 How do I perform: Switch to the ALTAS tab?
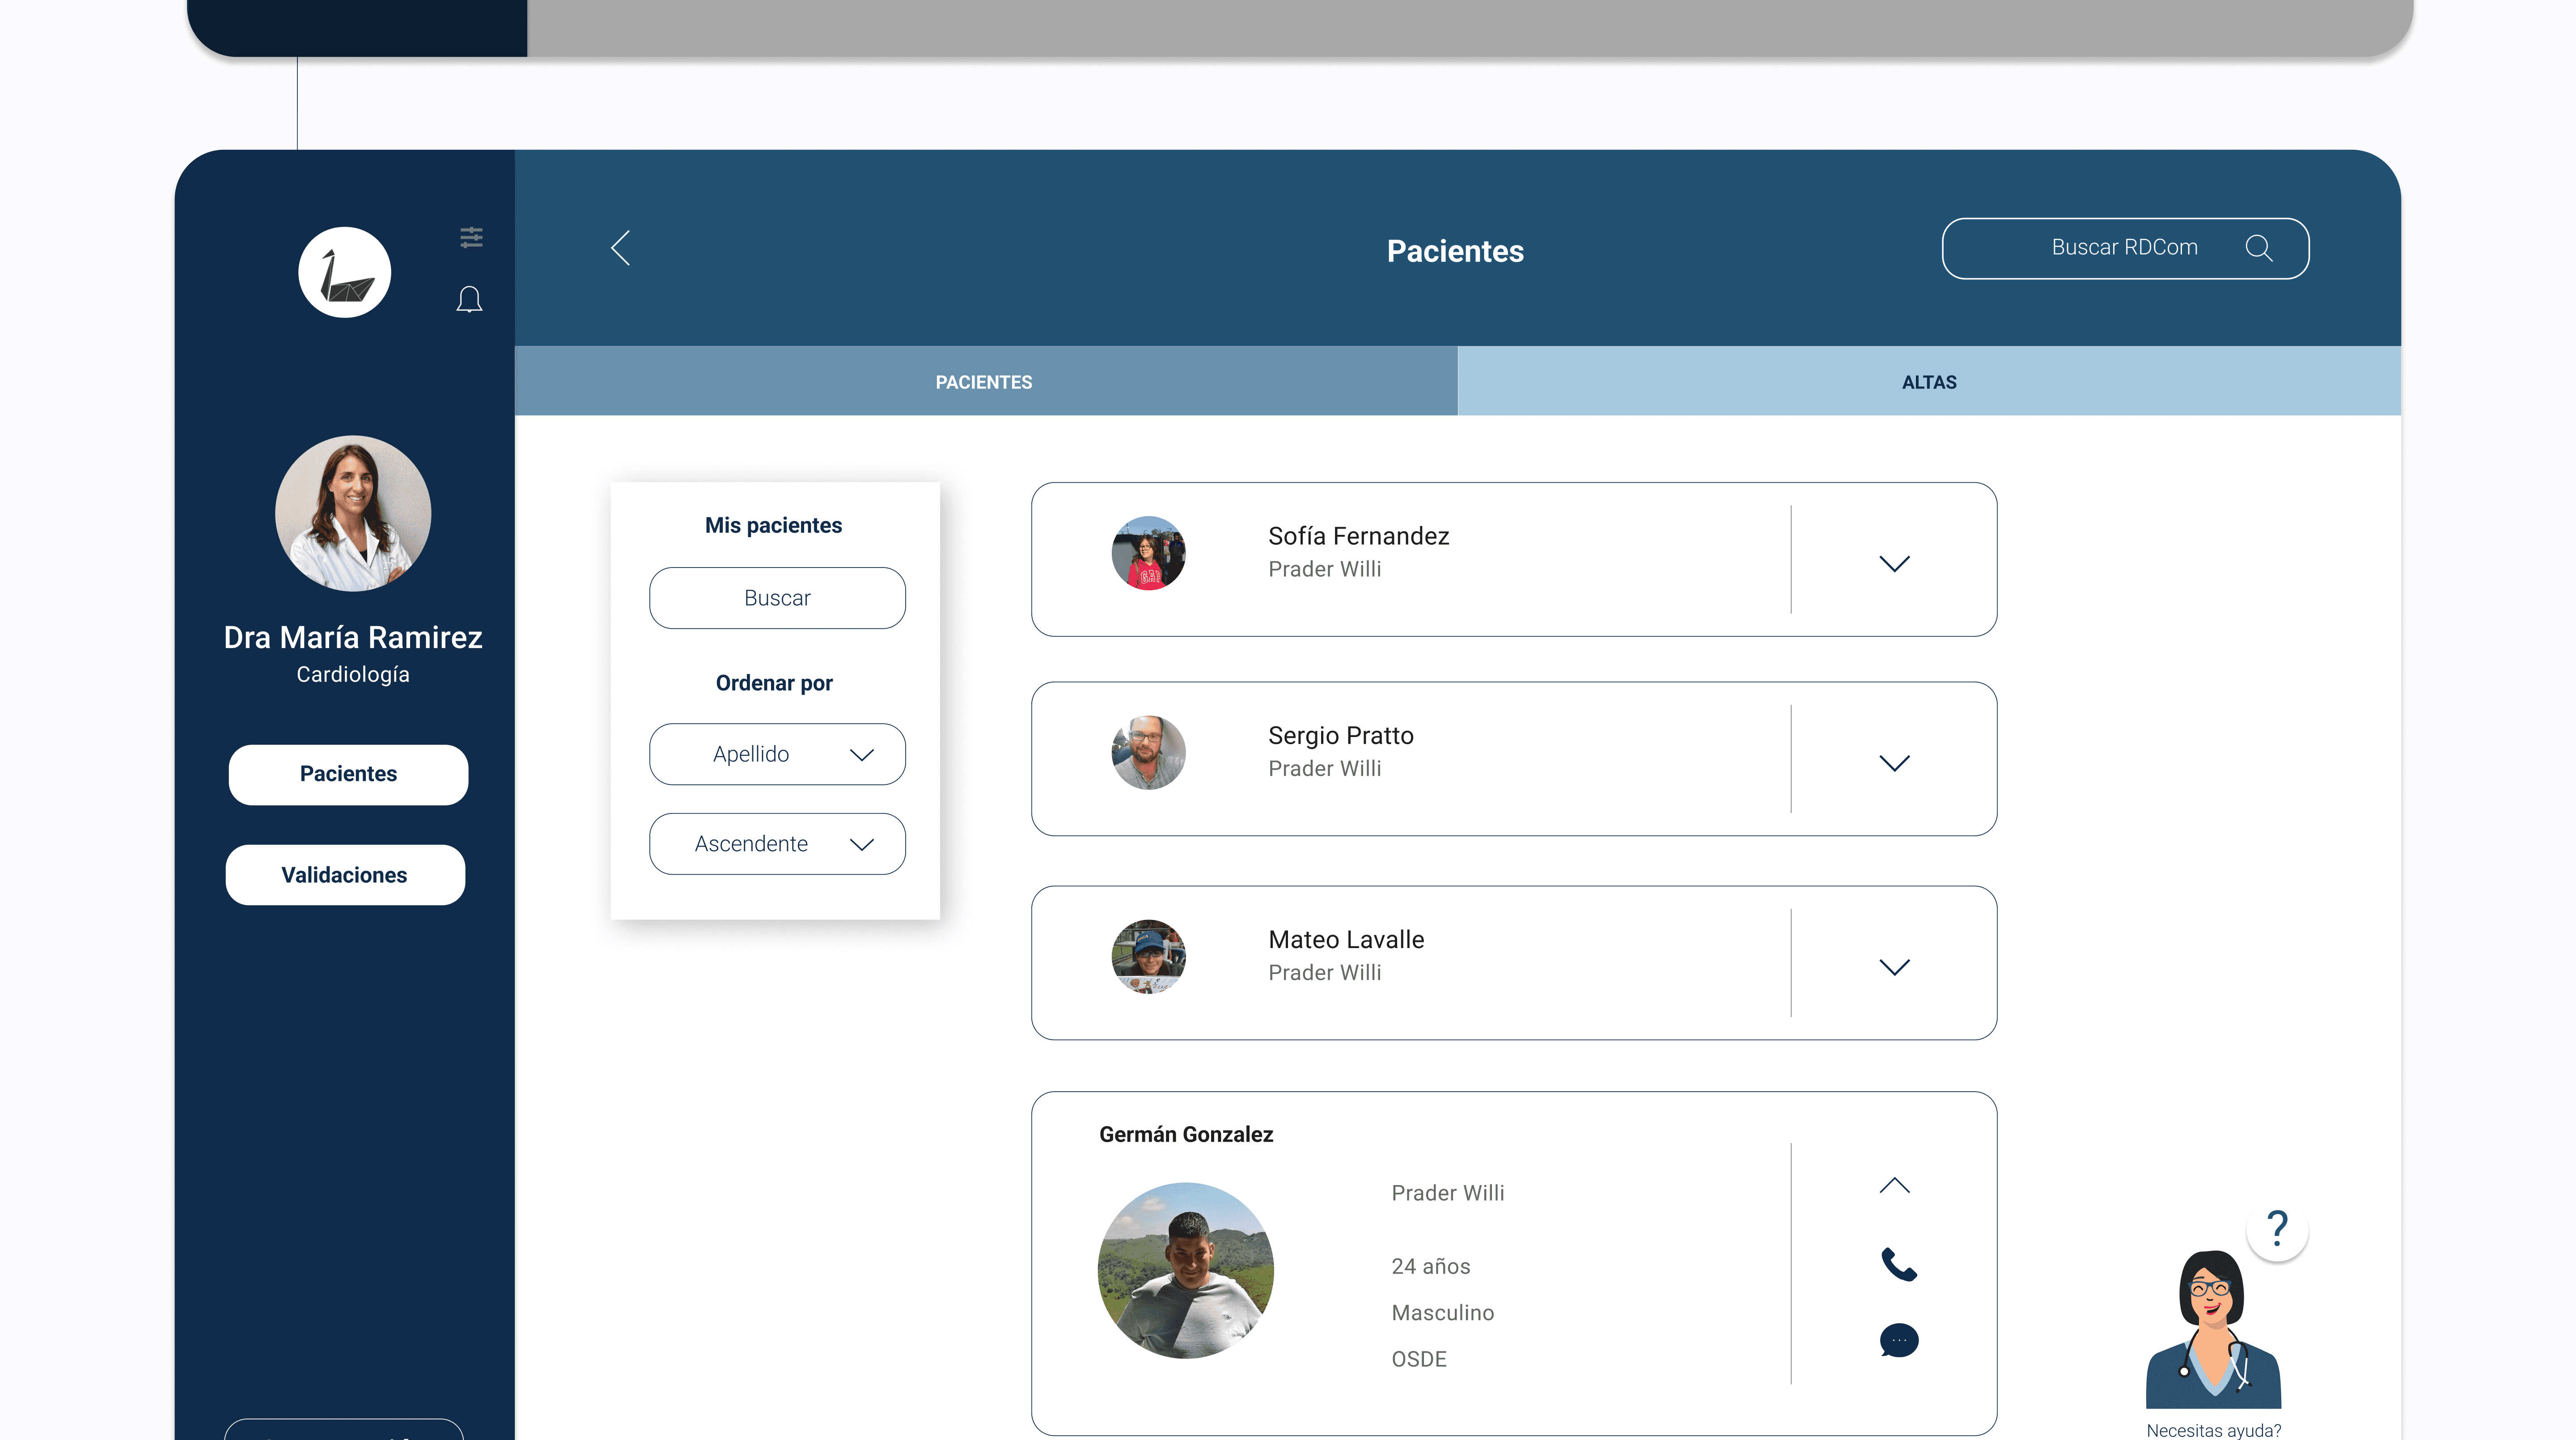click(x=1928, y=382)
